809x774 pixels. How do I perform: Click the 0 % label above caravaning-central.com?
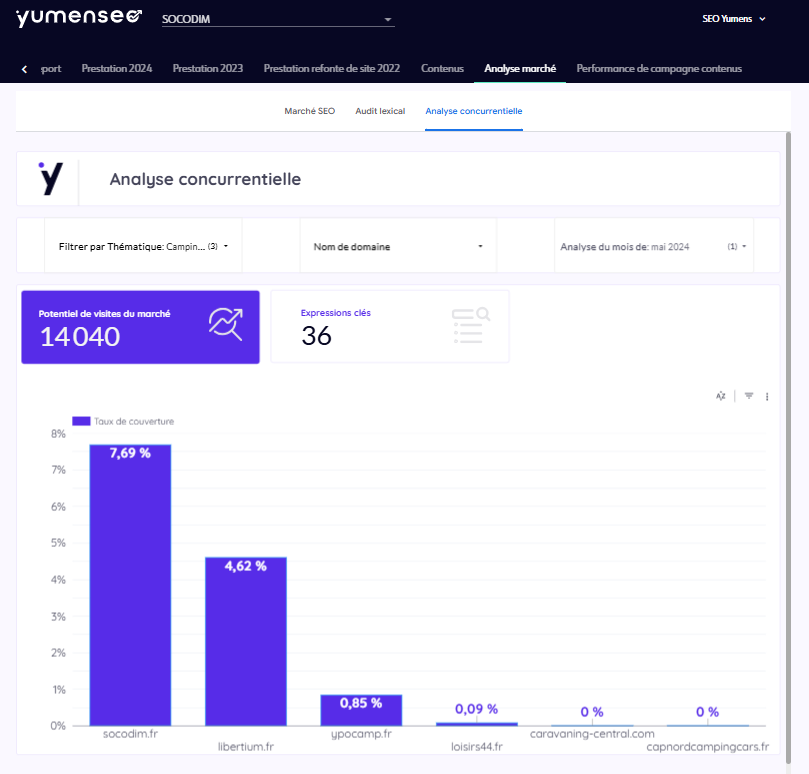592,712
